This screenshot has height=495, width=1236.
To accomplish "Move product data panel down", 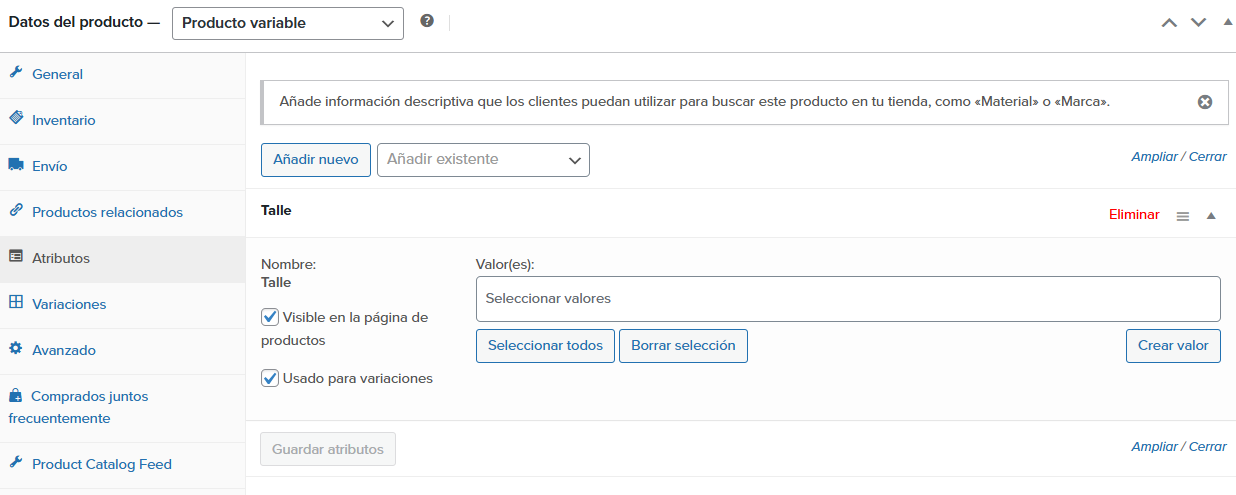I will click(x=1198, y=22).
